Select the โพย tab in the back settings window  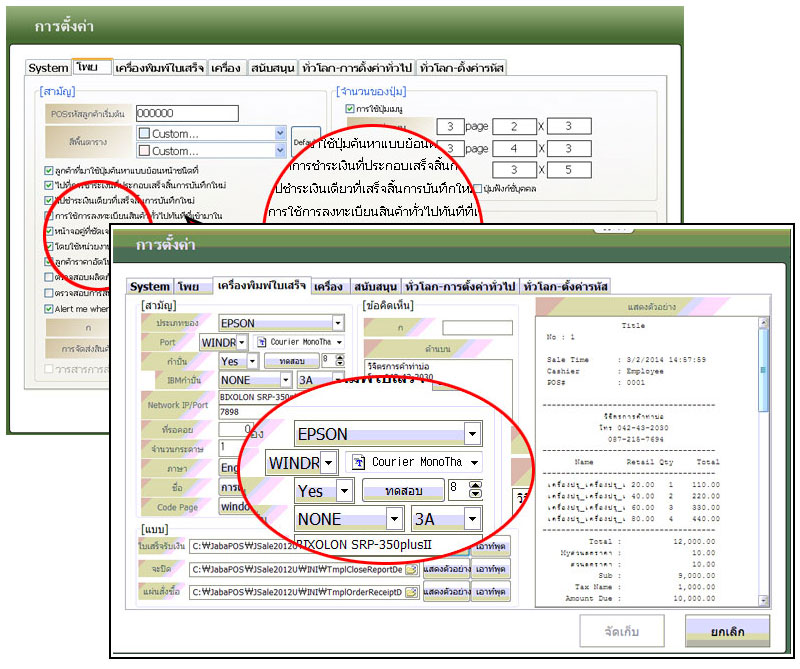click(92, 66)
